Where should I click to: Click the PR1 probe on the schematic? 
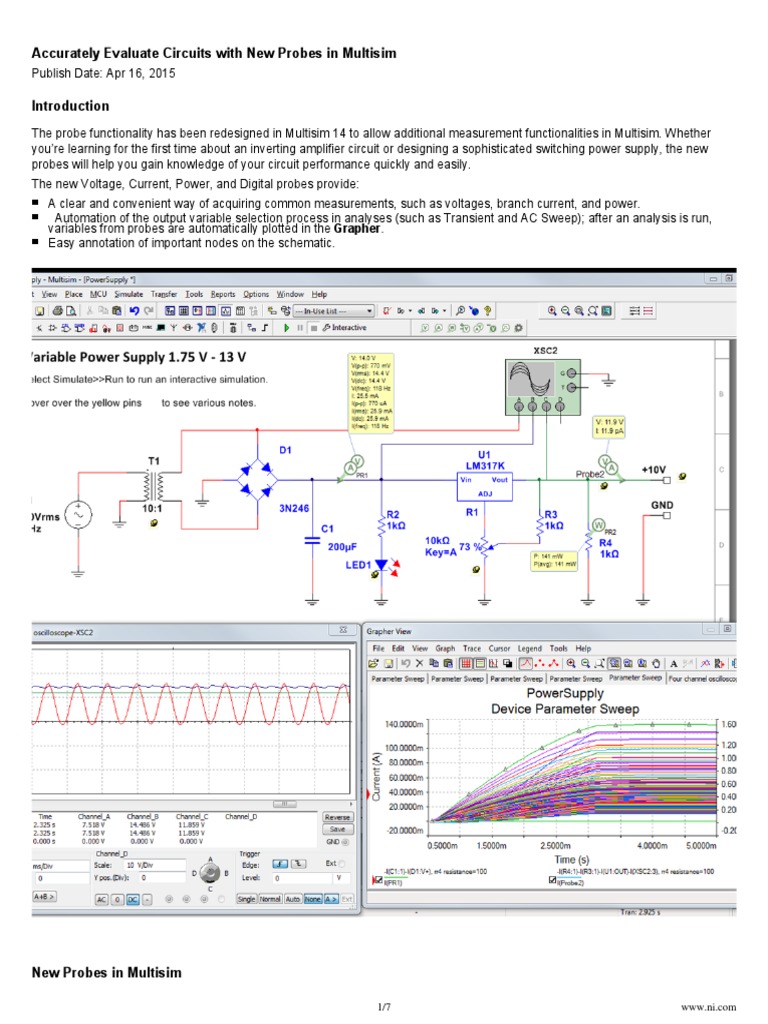tap(354, 466)
